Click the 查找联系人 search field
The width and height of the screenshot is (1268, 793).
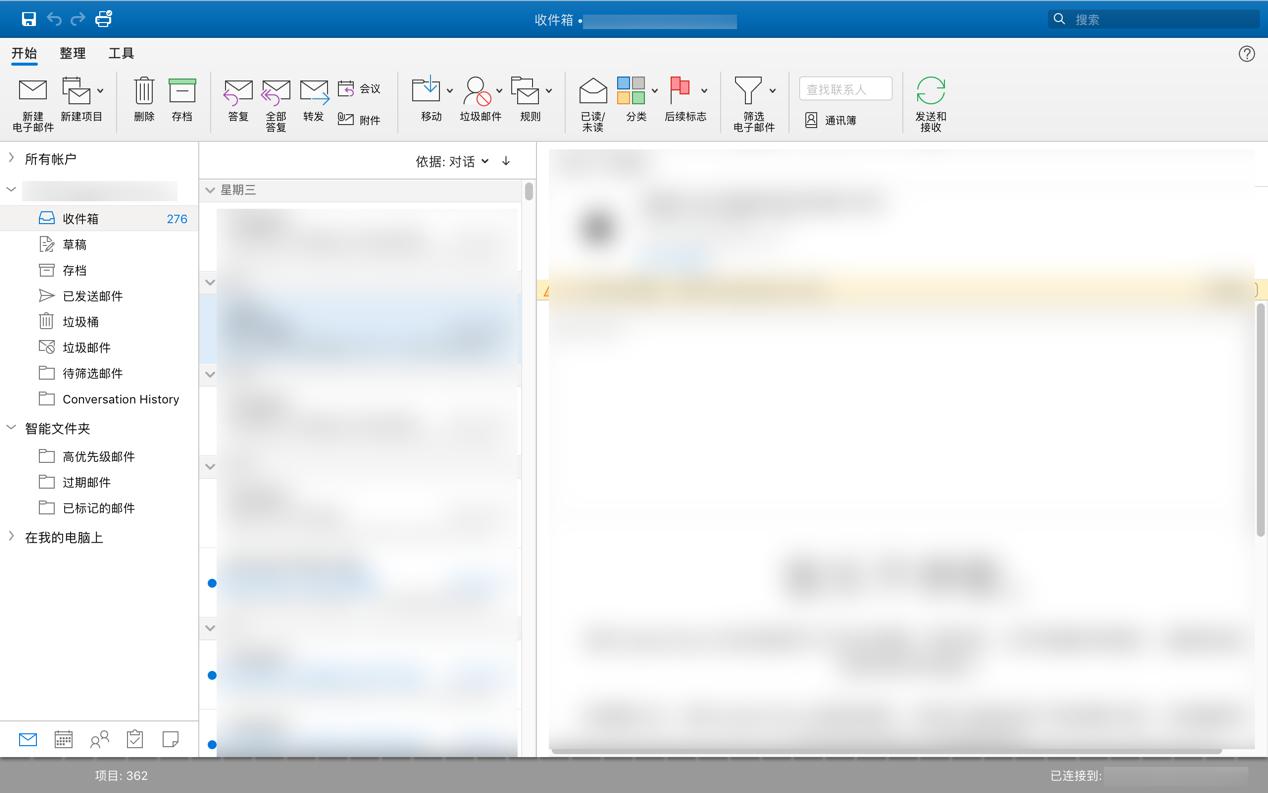click(844, 88)
